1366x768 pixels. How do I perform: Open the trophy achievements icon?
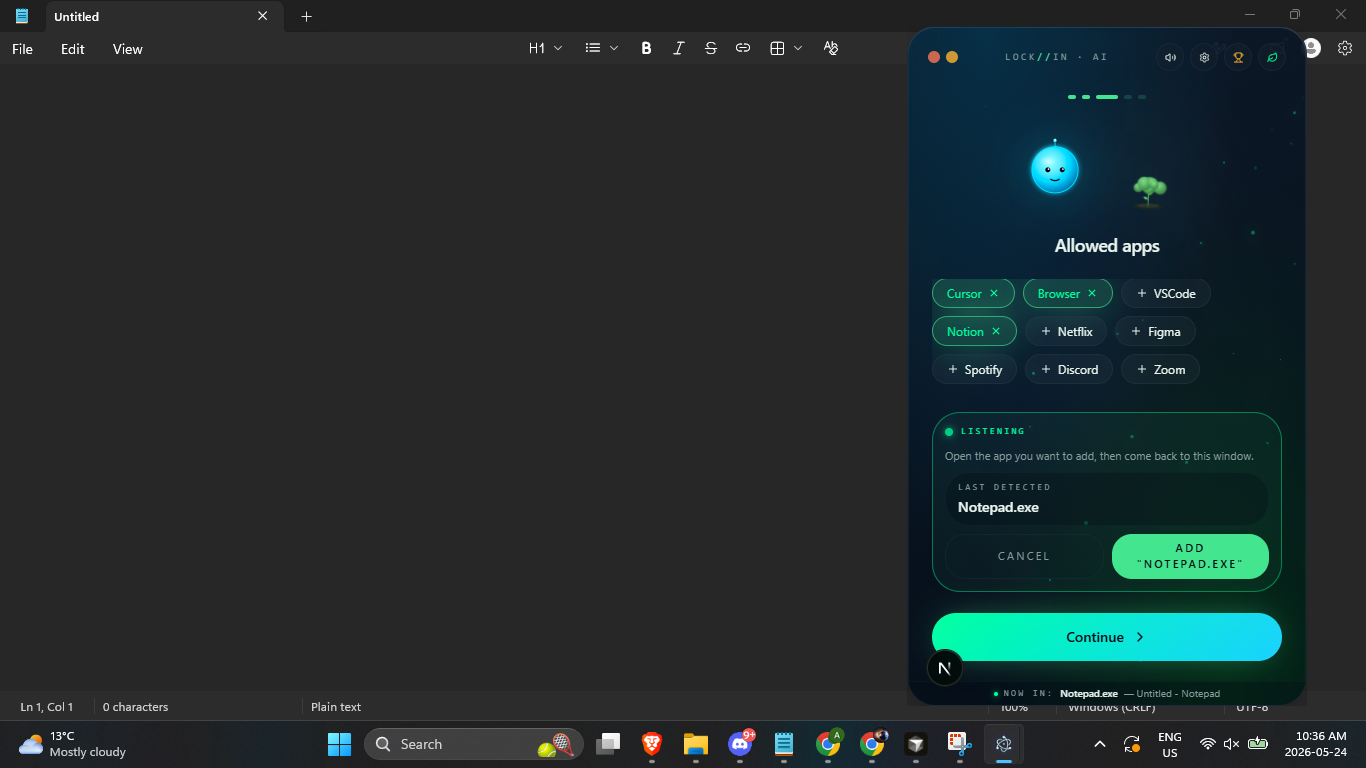pyautogui.click(x=1238, y=57)
